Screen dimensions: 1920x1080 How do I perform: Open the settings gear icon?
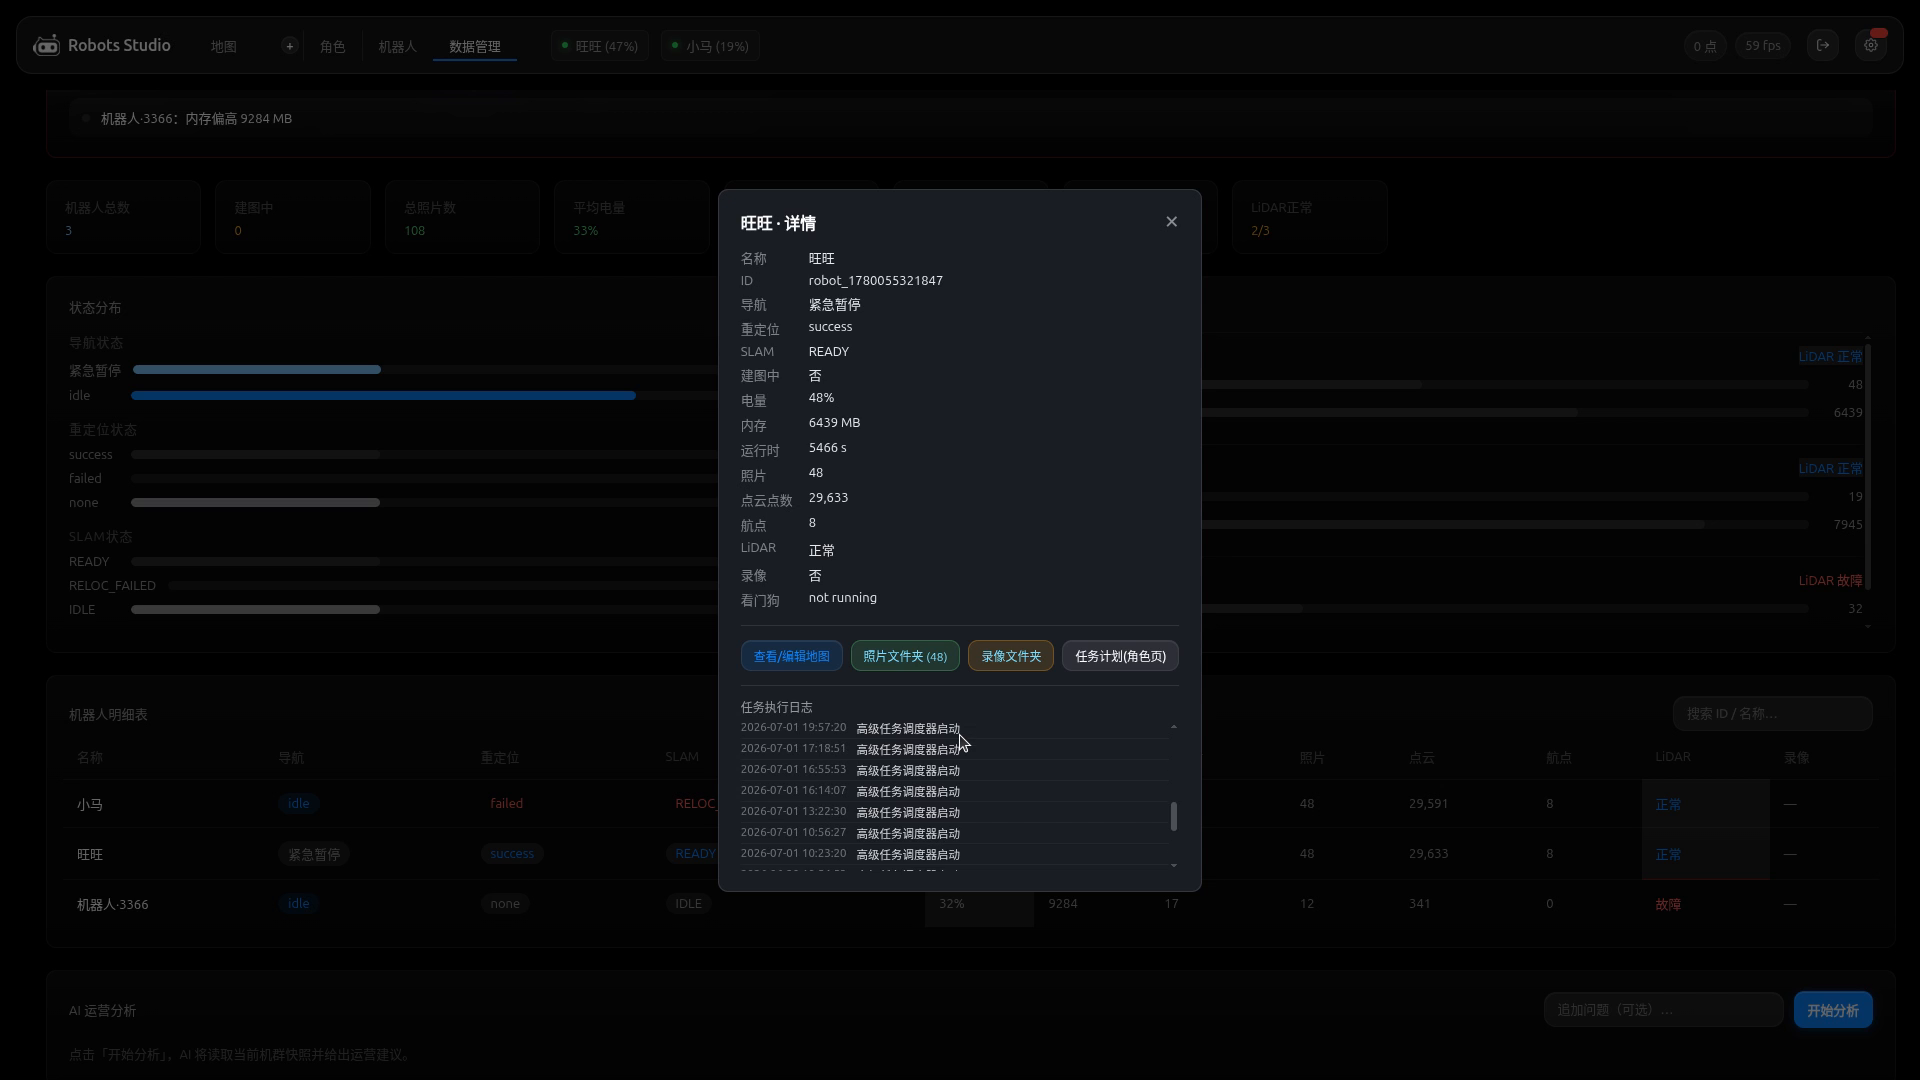[x=1871, y=46]
